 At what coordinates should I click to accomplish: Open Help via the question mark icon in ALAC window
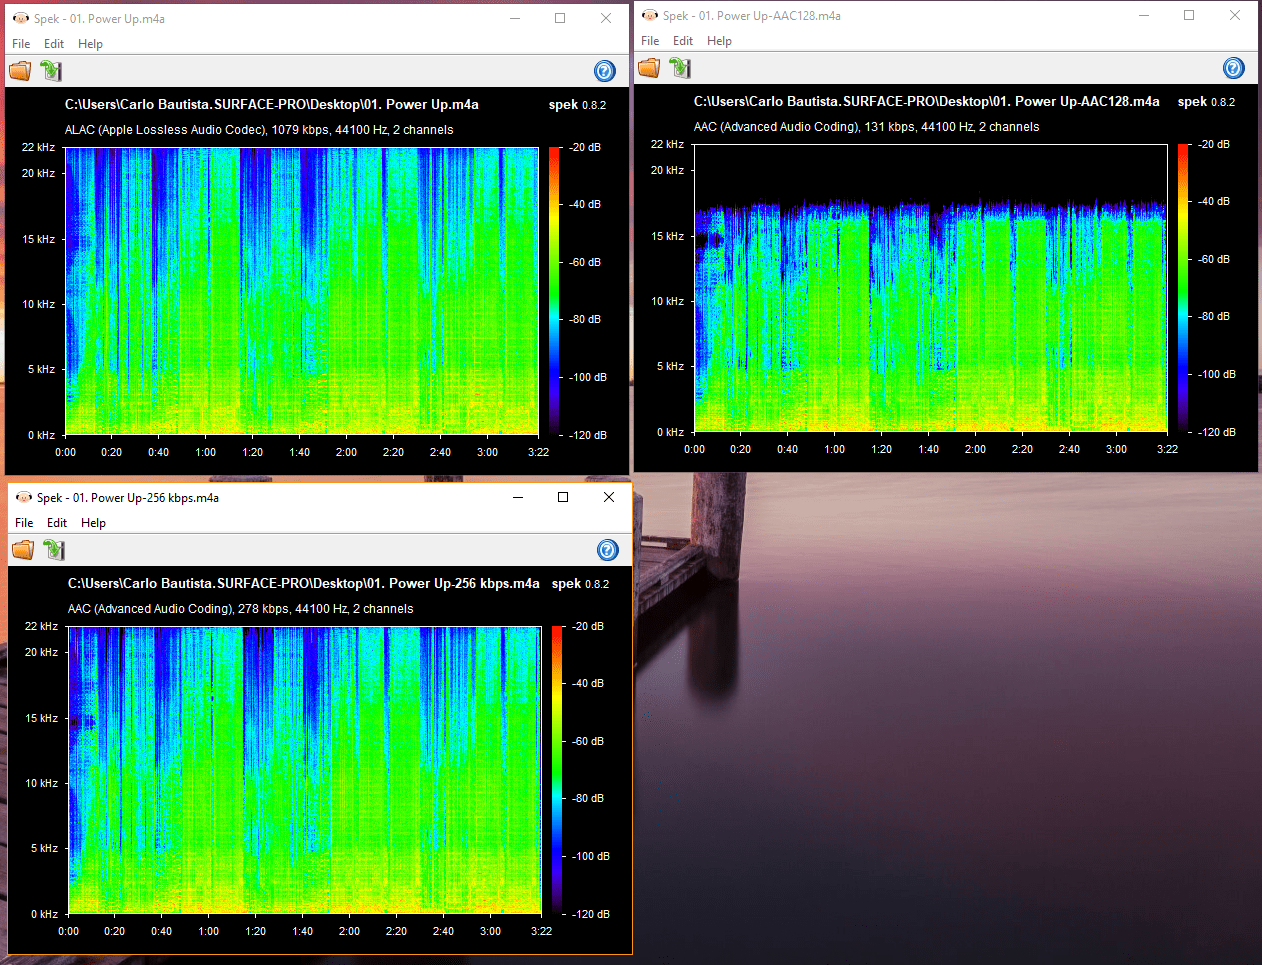coord(604,71)
